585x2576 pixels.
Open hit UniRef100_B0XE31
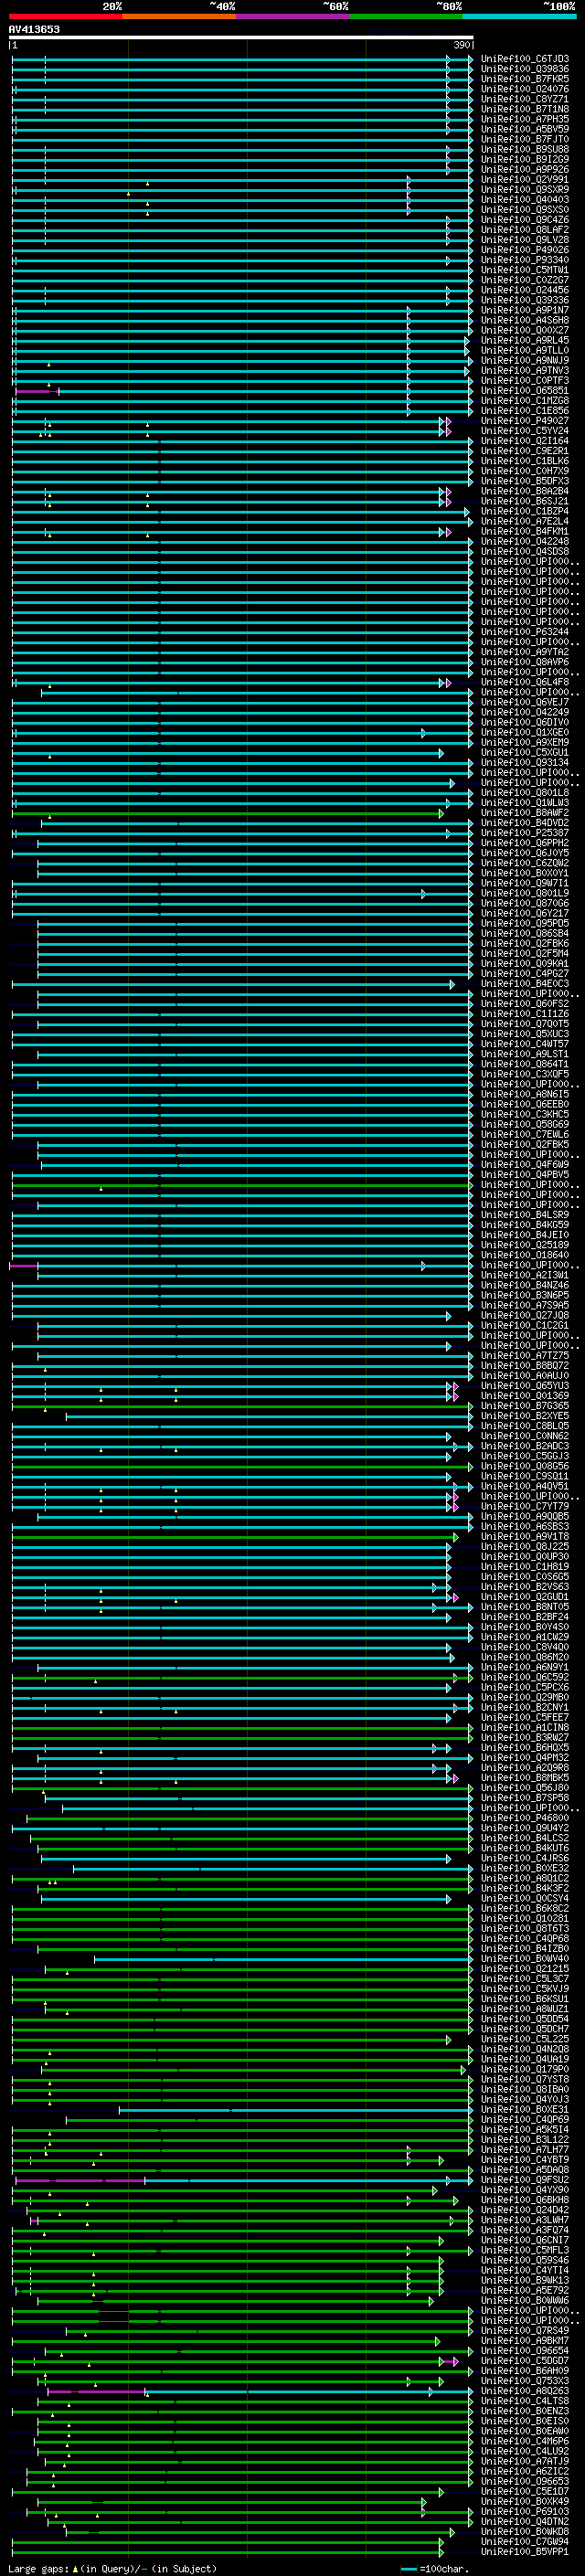(x=525, y=2110)
